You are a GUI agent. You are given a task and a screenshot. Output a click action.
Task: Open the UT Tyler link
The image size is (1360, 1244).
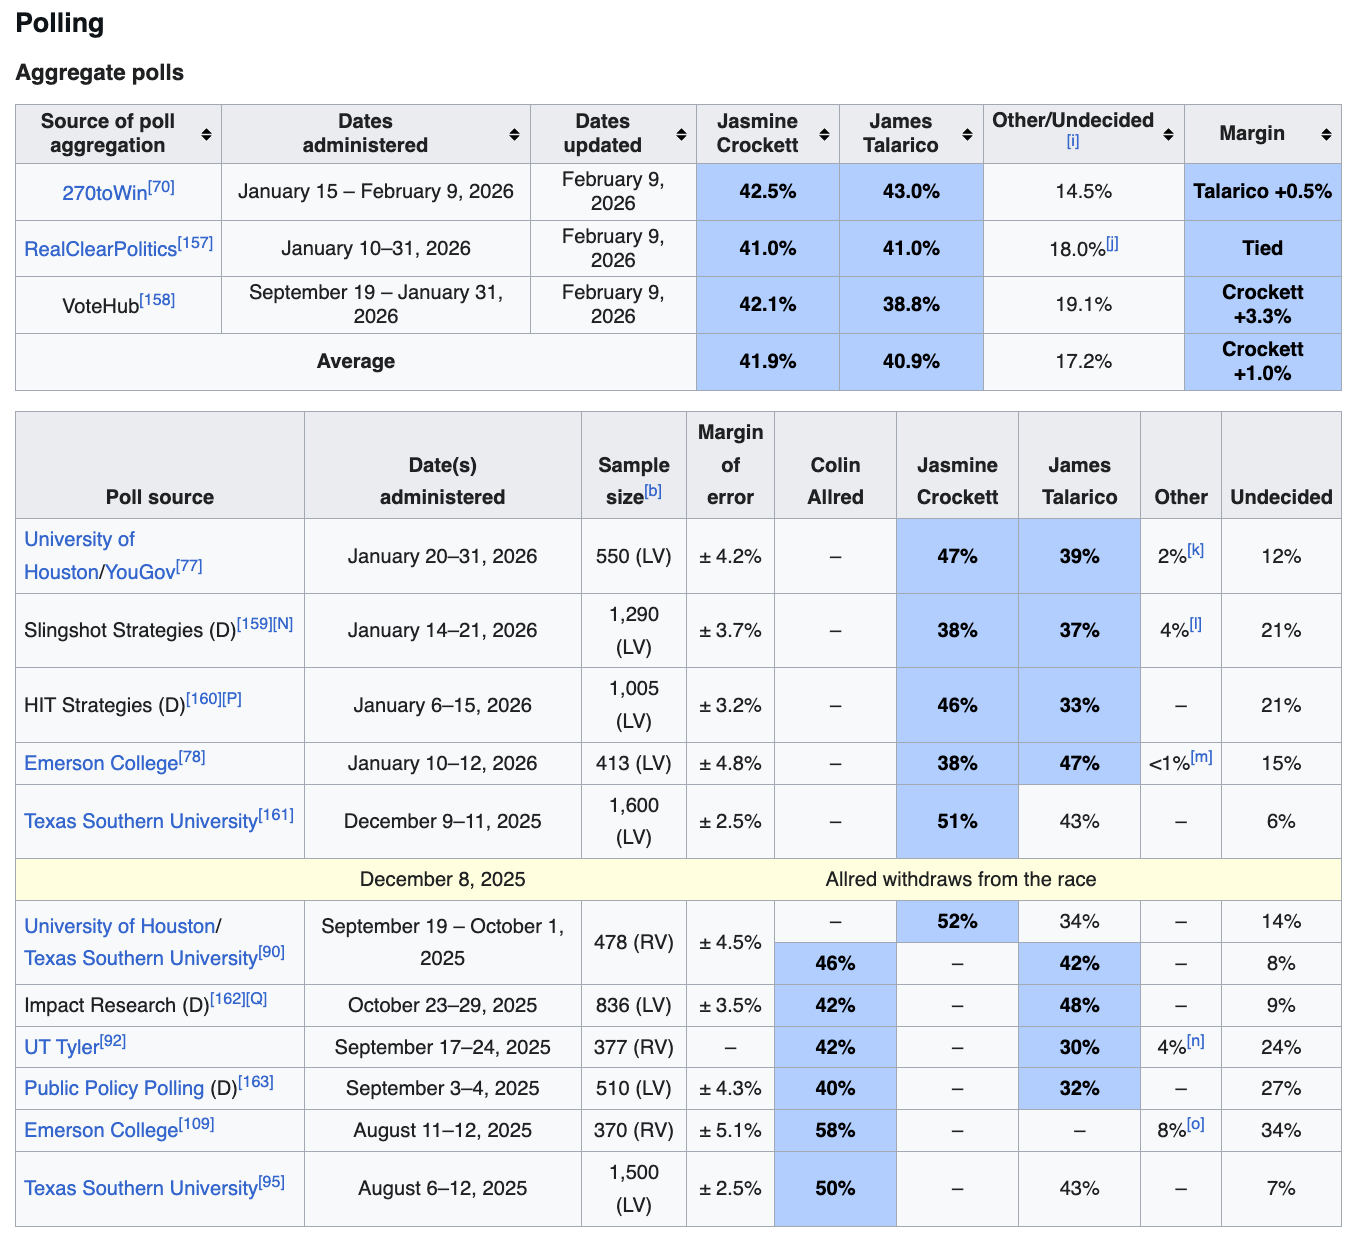[x=61, y=1047]
